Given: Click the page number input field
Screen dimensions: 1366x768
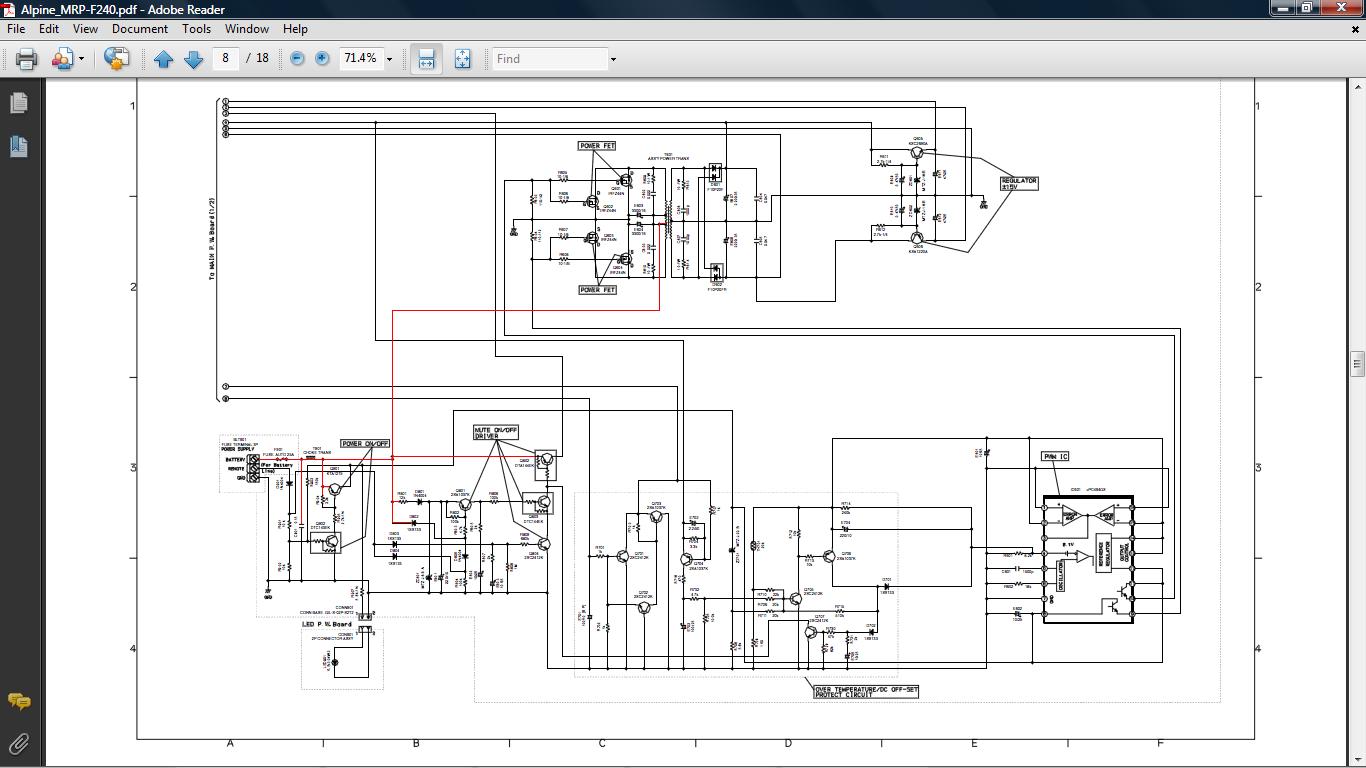Looking at the screenshot, I should click(x=225, y=59).
